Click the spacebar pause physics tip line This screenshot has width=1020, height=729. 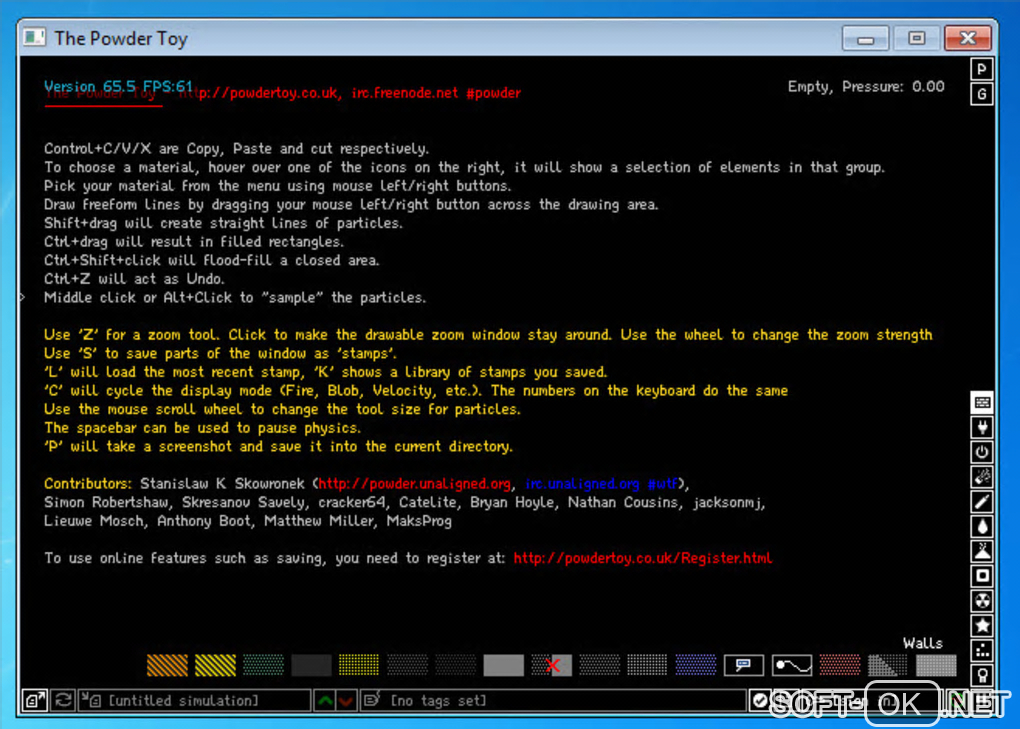point(202,428)
